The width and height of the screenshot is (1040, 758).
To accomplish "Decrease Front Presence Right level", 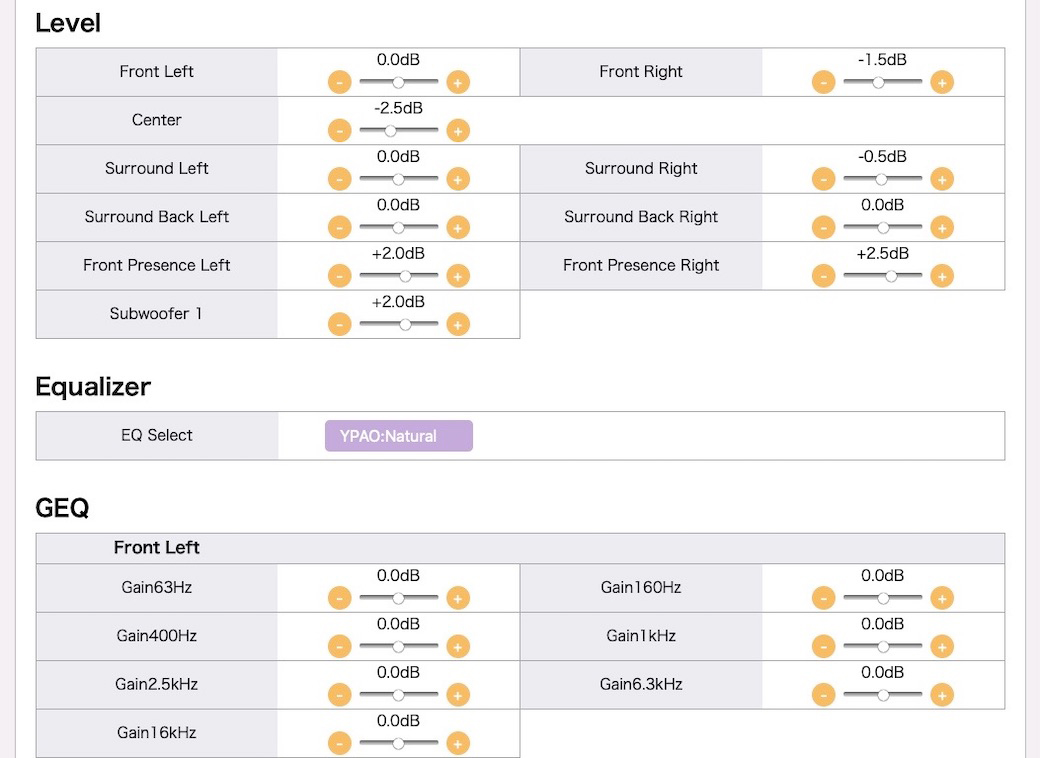I will click(x=823, y=276).
